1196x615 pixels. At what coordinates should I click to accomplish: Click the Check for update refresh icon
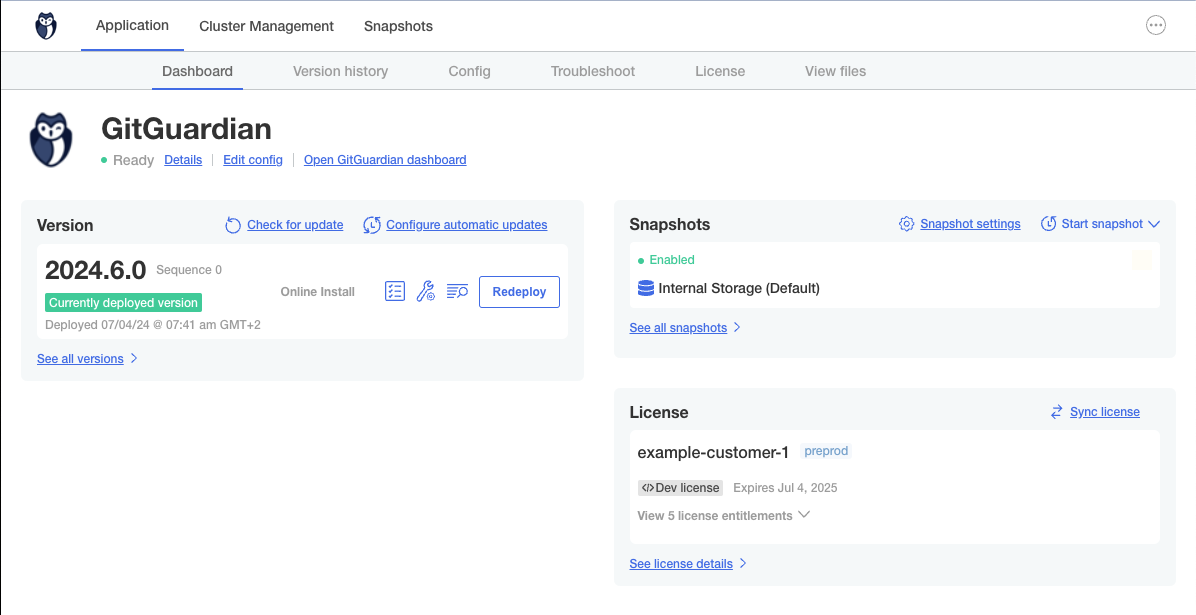click(x=233, y=225)
